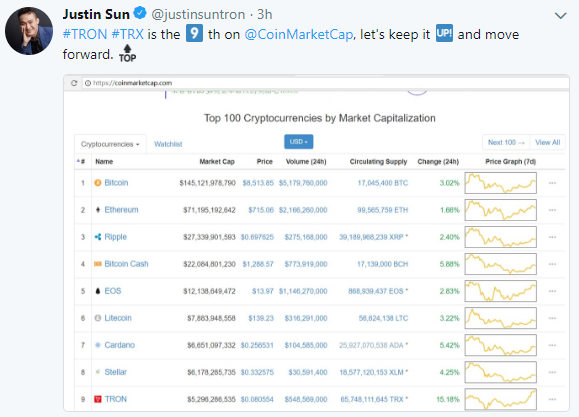Click the Next 100 button

tap(506, 142)
